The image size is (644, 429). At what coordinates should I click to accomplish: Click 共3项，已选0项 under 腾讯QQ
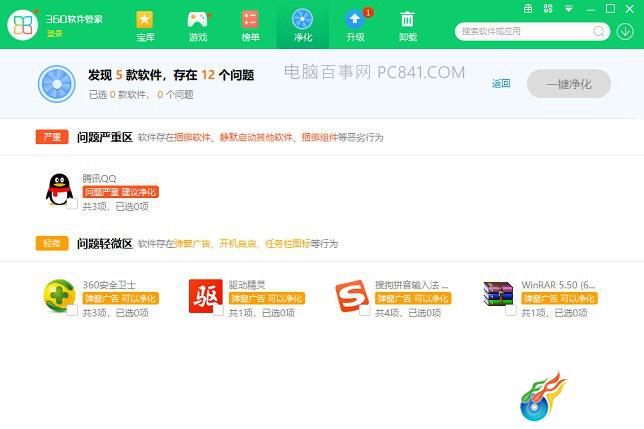pyautogui.click(x=115, y=206)
